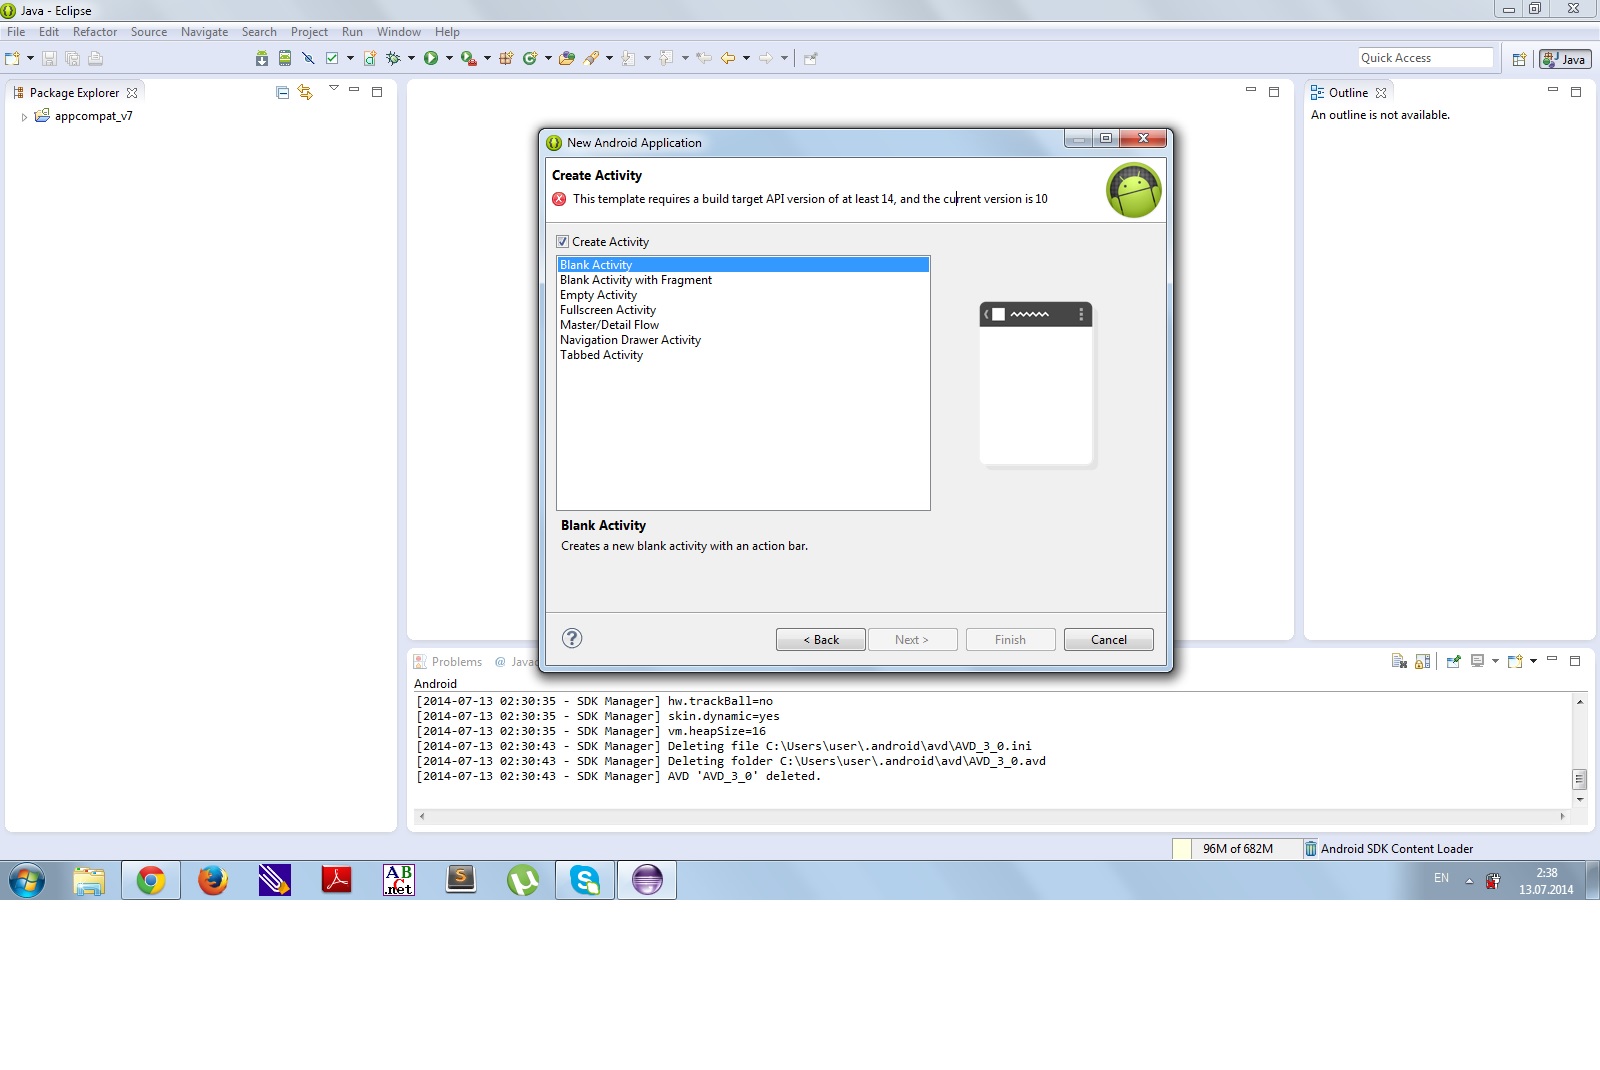Screen dimensions: 1600x1070
Task: Click the Clear Console icon
Action: 1399,661
